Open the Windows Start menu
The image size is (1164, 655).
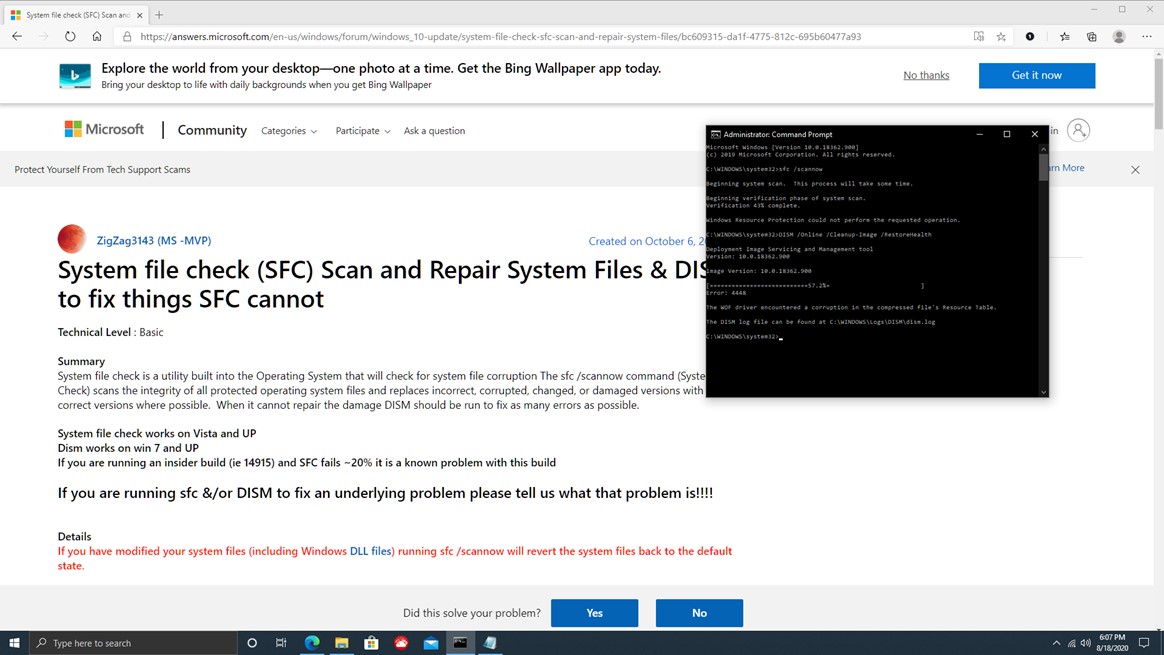pyautogui.click(x=14, y=643)
